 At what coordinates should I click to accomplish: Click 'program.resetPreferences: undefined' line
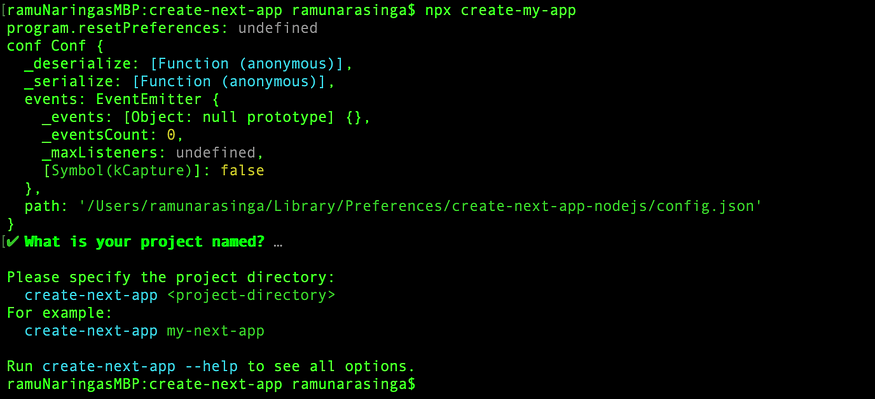(x=162, y=28)
